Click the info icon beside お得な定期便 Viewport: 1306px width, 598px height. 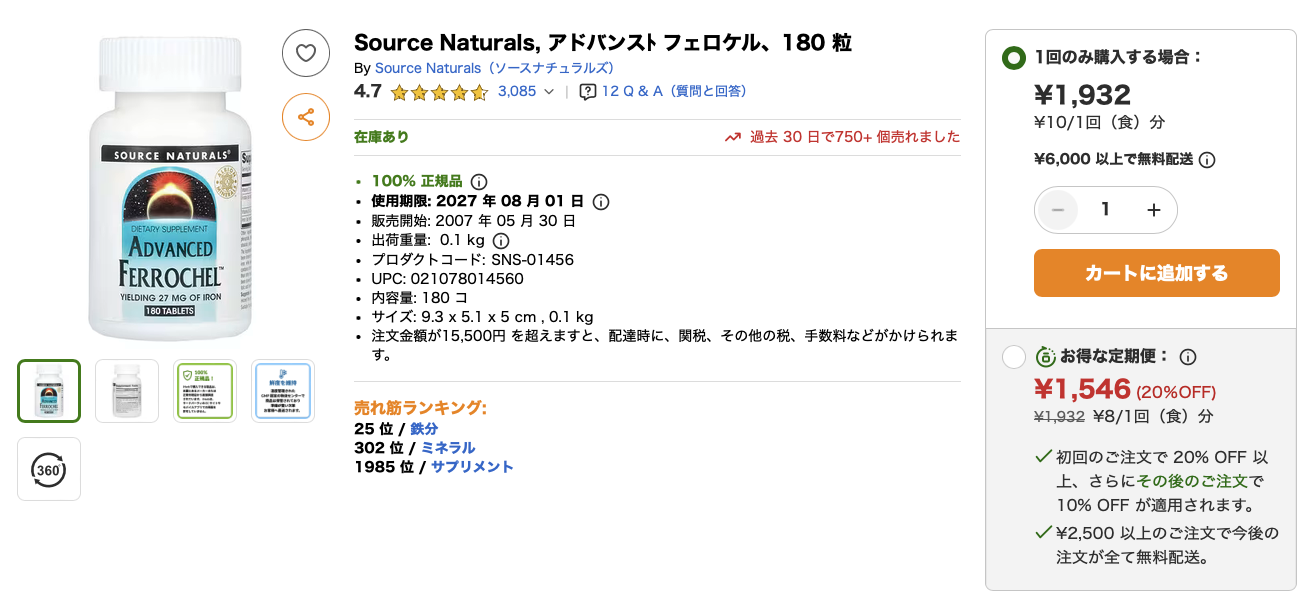(1186, 356)
